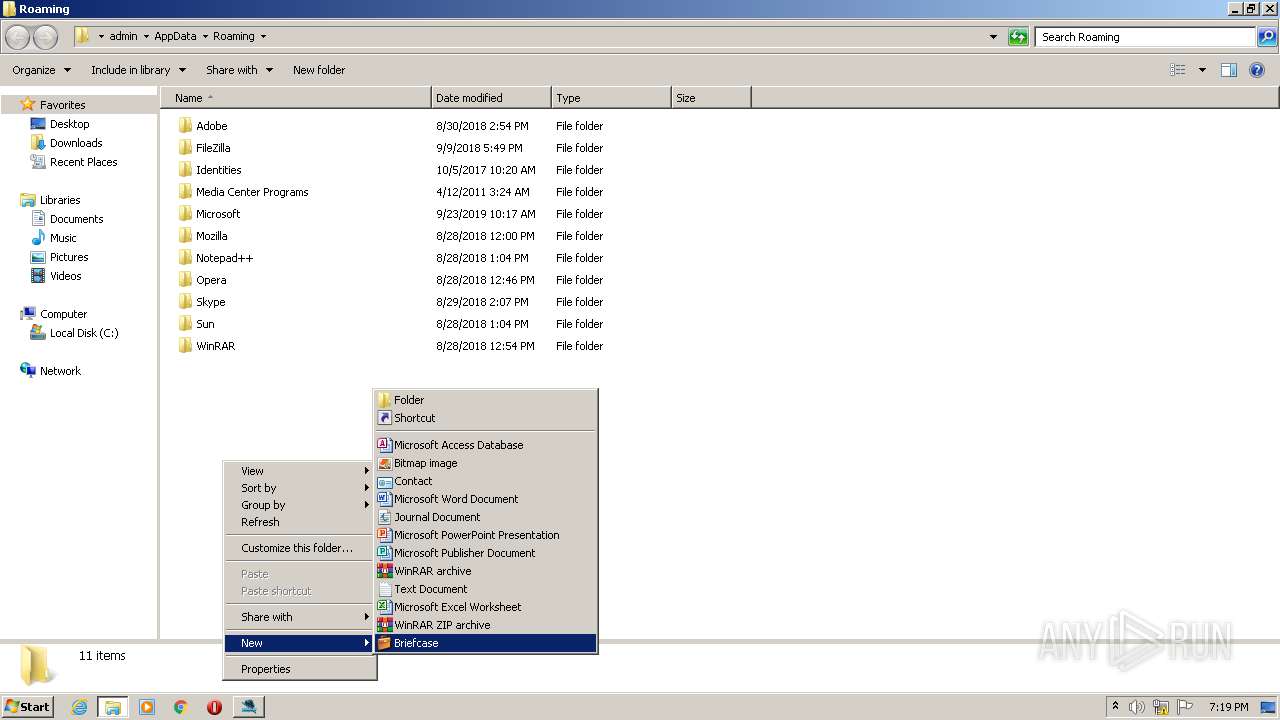Choose WinRAR ZIP archive entry

click(486, 625)
